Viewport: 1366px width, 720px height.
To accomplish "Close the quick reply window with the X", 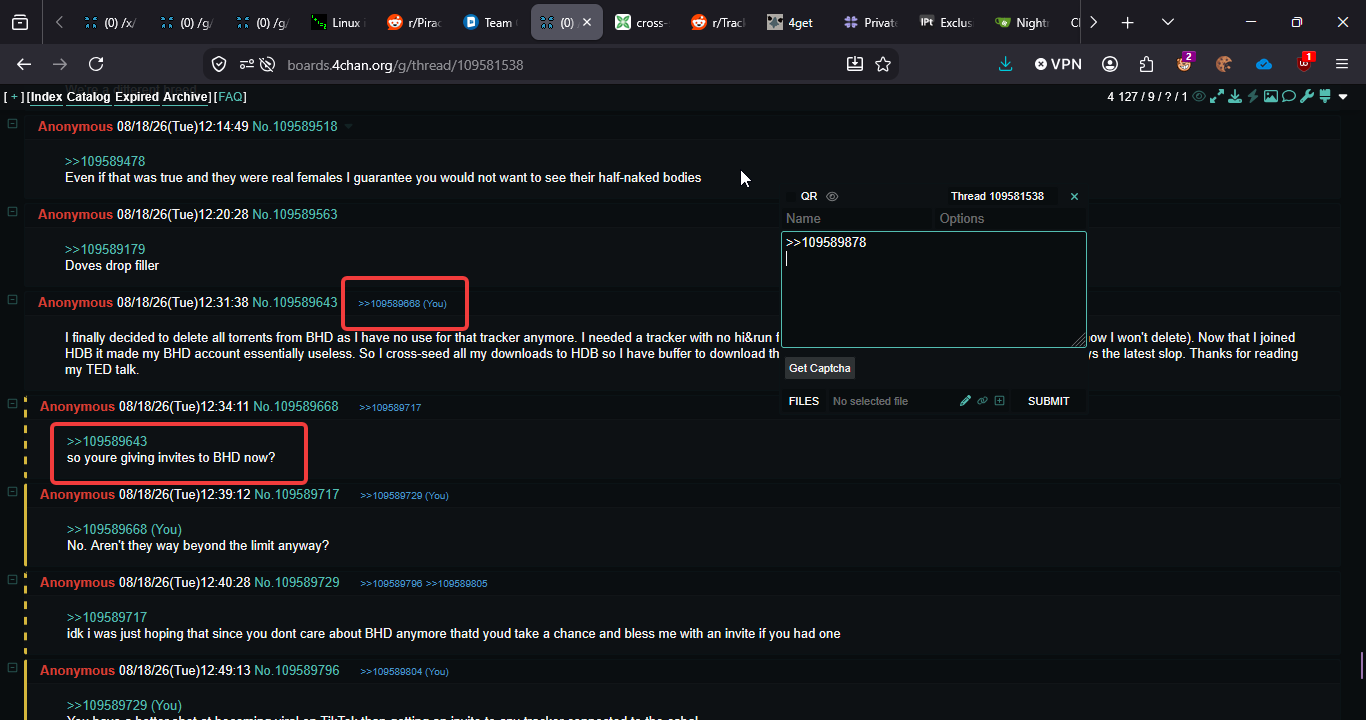I will pyautogui.click(x=1075, y=196).
